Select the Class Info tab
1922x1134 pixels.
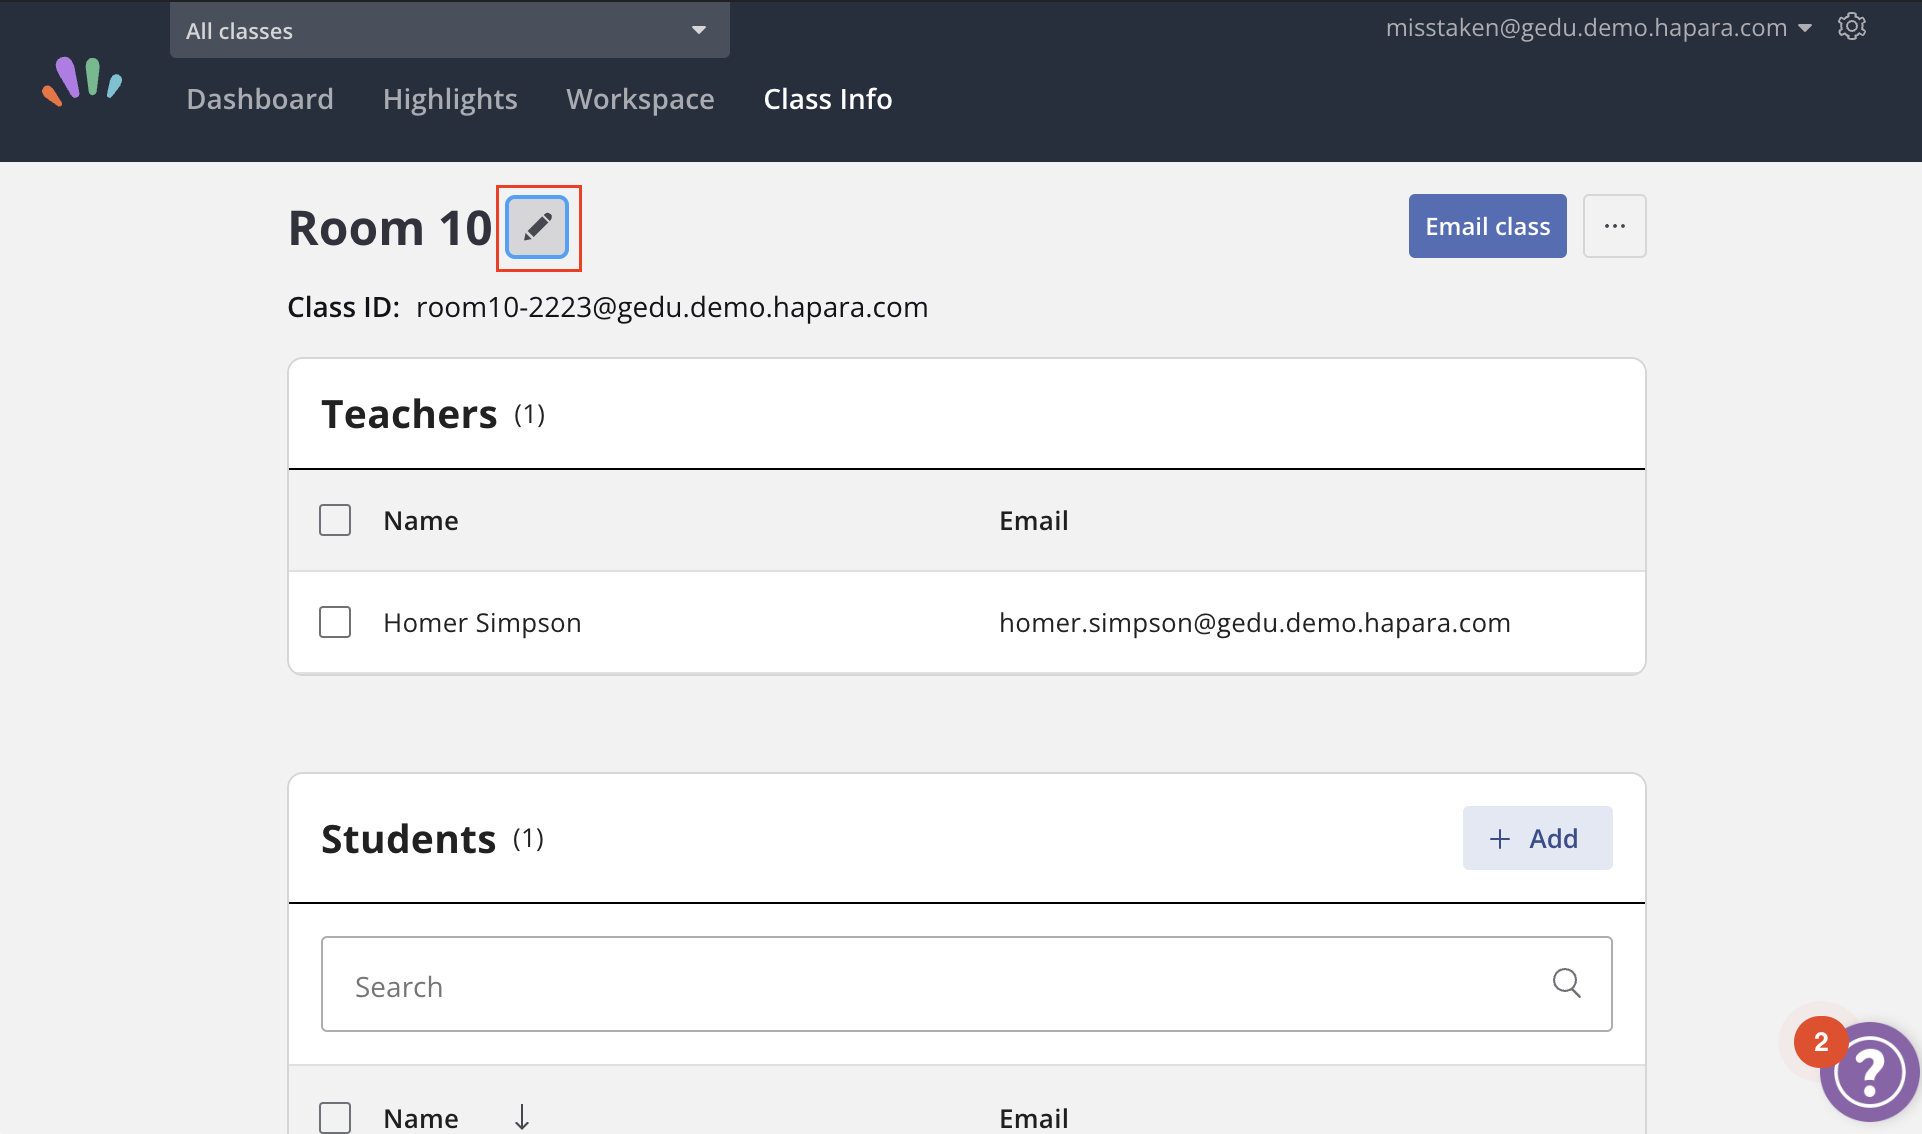coord(828,99)
